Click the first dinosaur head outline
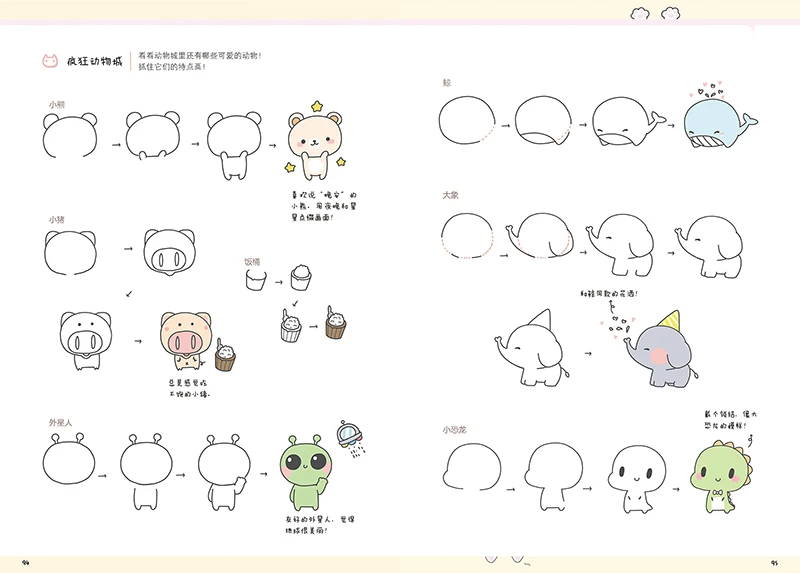The image size is (800, 573). pyautogui.click(x=472, y=466)
